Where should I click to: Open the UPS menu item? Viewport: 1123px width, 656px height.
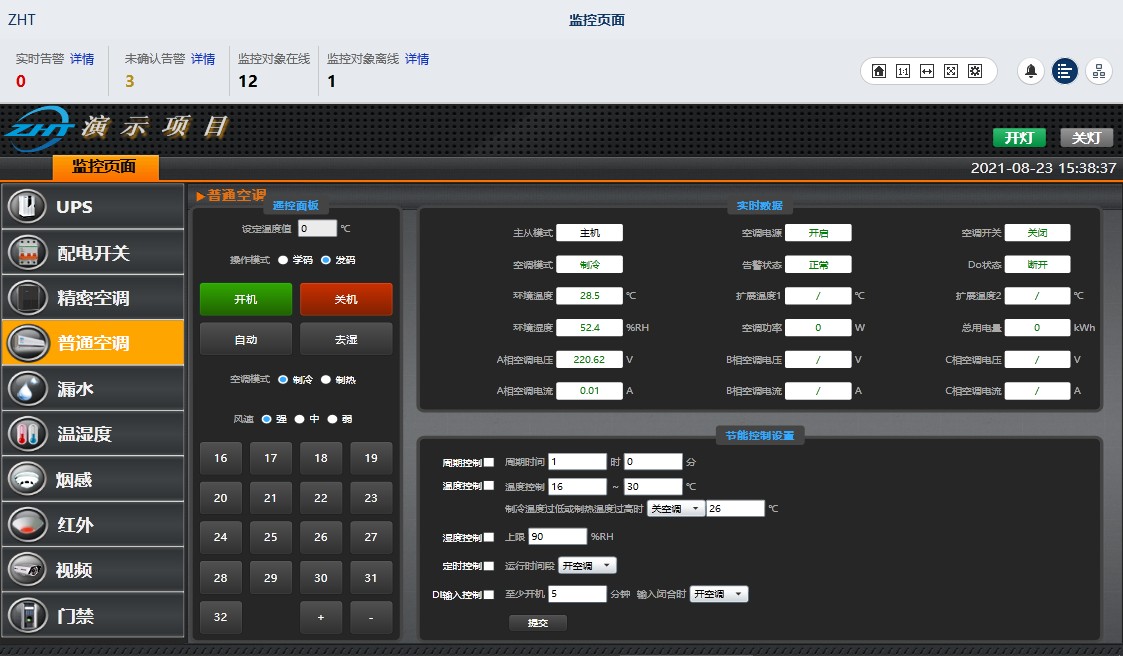[x=92, y=207]
